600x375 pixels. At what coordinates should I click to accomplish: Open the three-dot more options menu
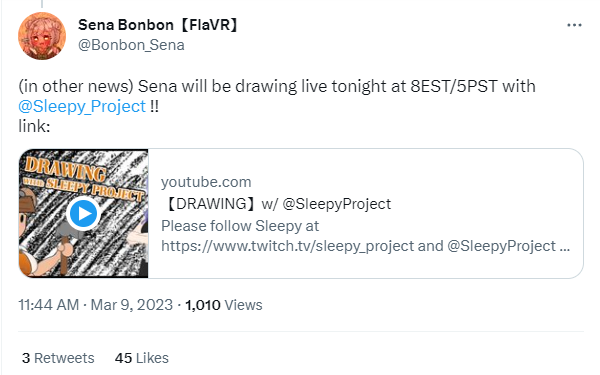point(574,25)
